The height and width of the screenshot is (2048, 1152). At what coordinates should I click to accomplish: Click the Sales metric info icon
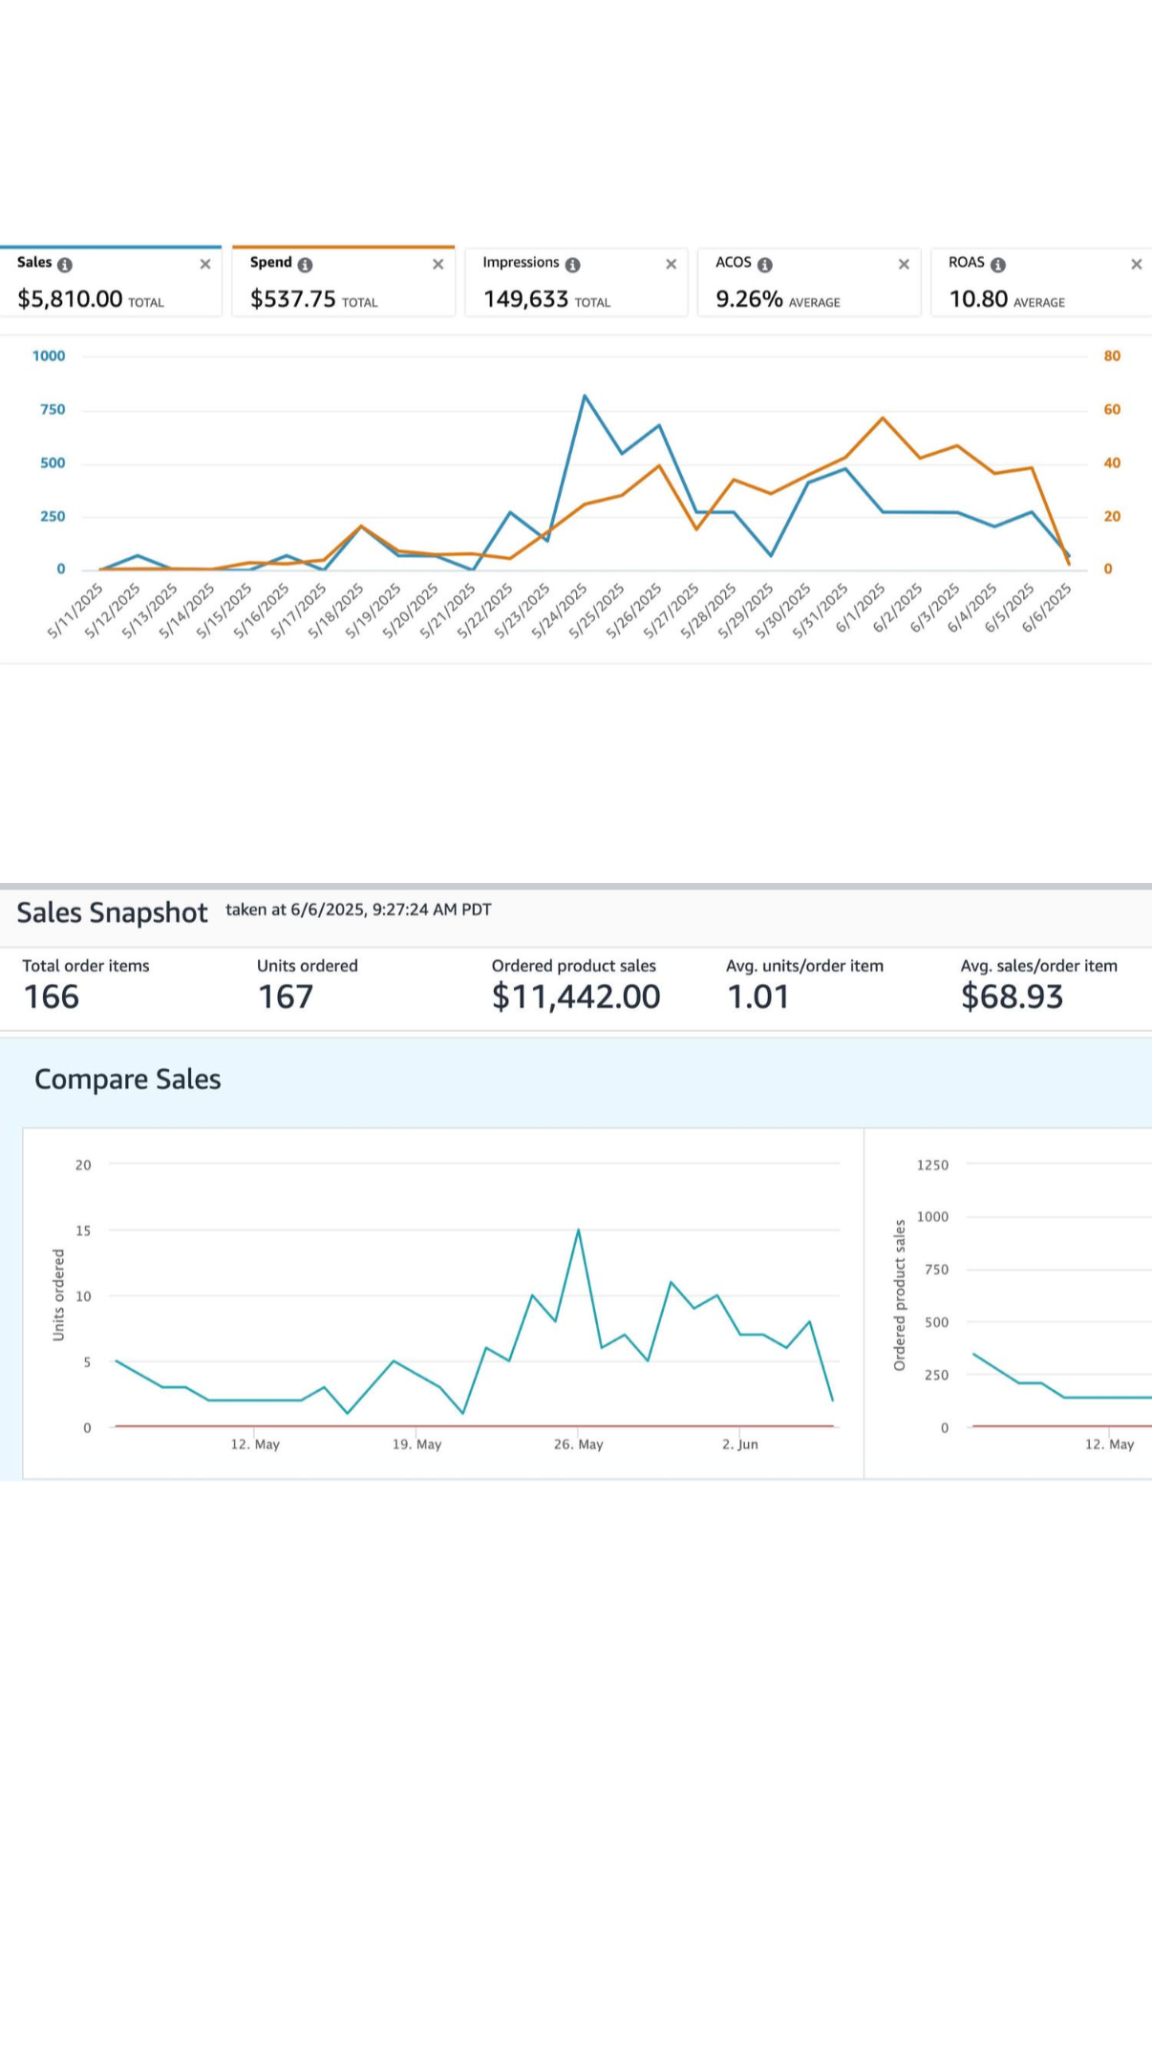[65, 265]
